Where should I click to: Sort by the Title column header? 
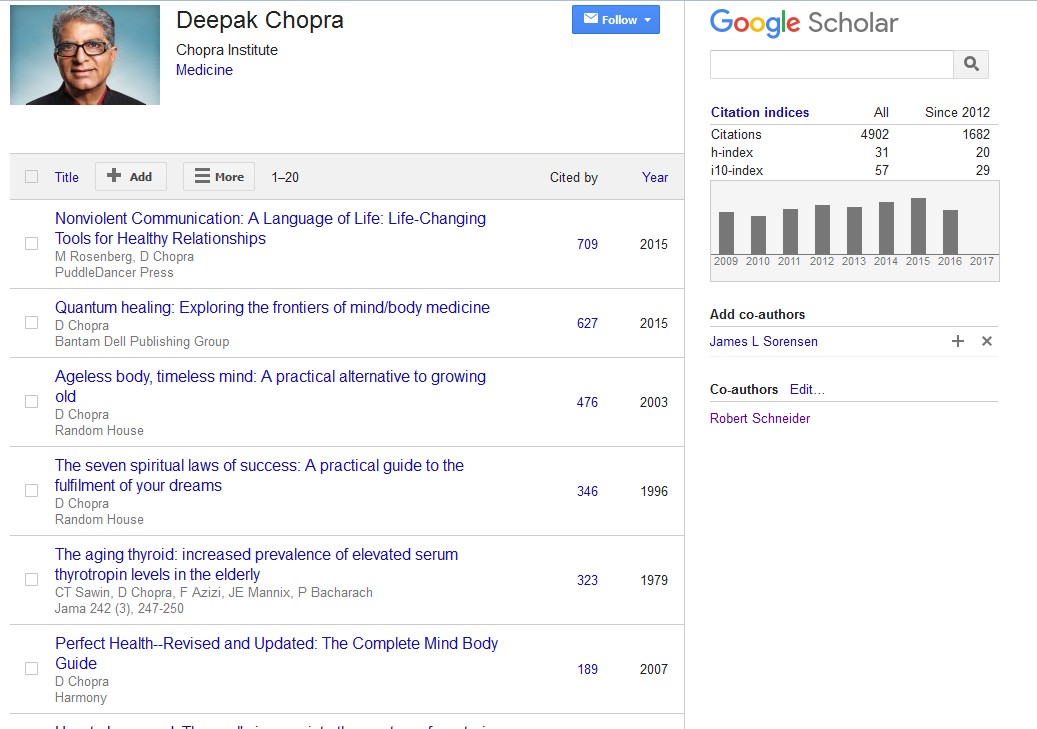(66, 177)
